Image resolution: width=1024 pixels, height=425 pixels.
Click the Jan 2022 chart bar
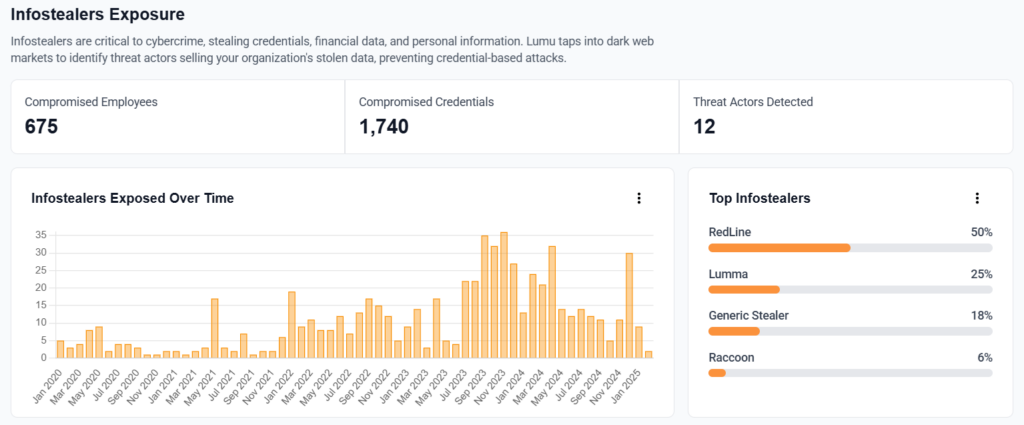coord(291,325)
